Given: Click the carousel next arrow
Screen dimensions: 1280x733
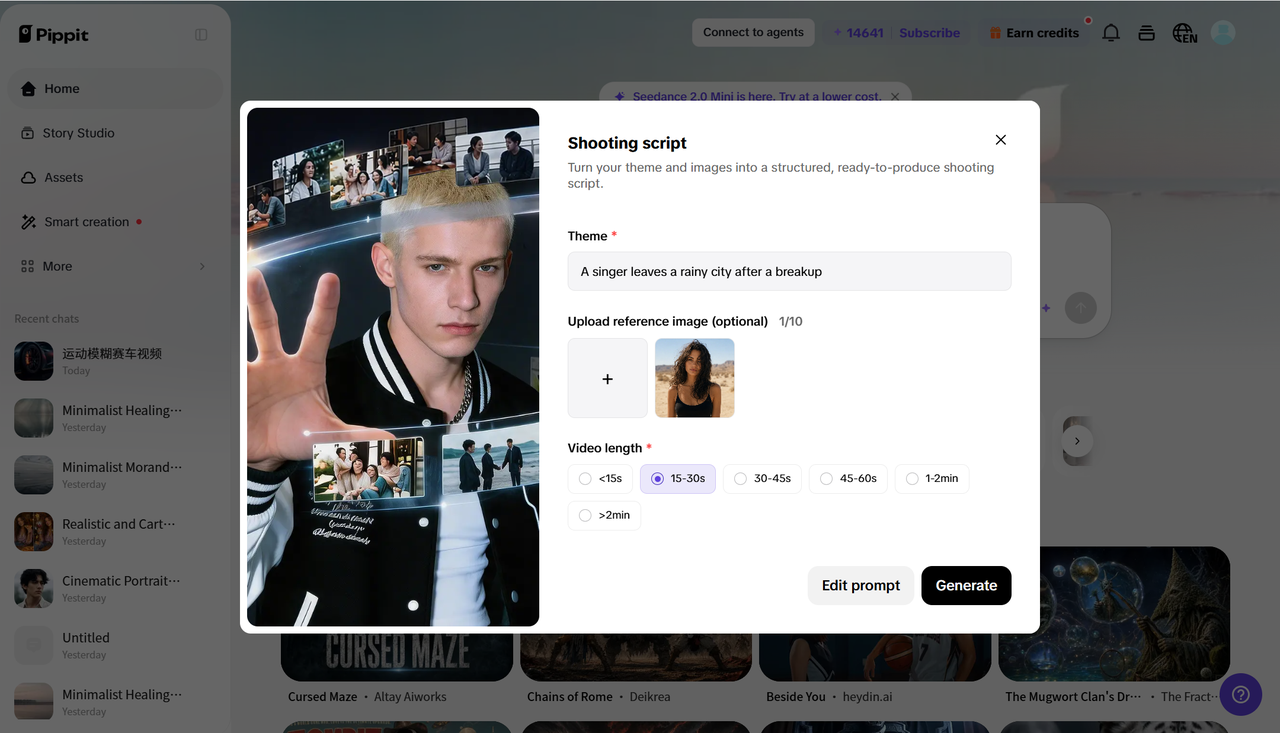Looking at the screenshot, I should tap(1077, 441).
